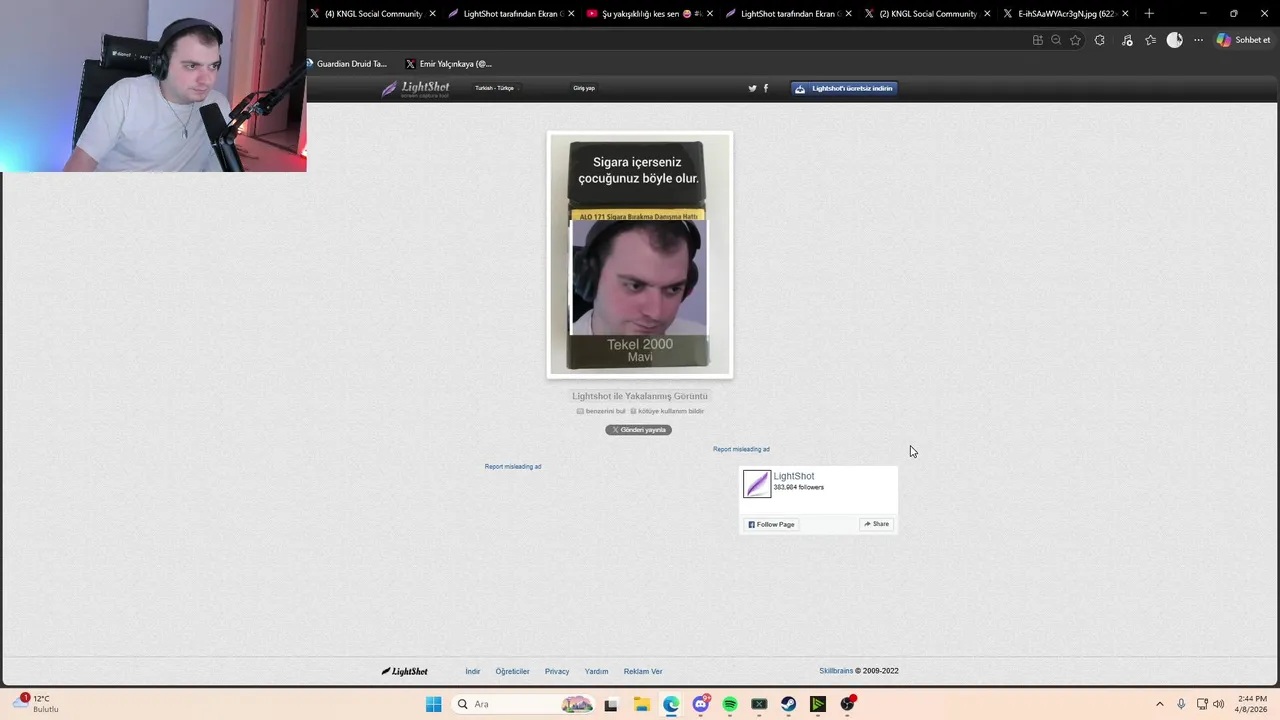Open the cigarette pack screenshot image
The height and width of the screenshot is (720, 1280).
[640, 255]
